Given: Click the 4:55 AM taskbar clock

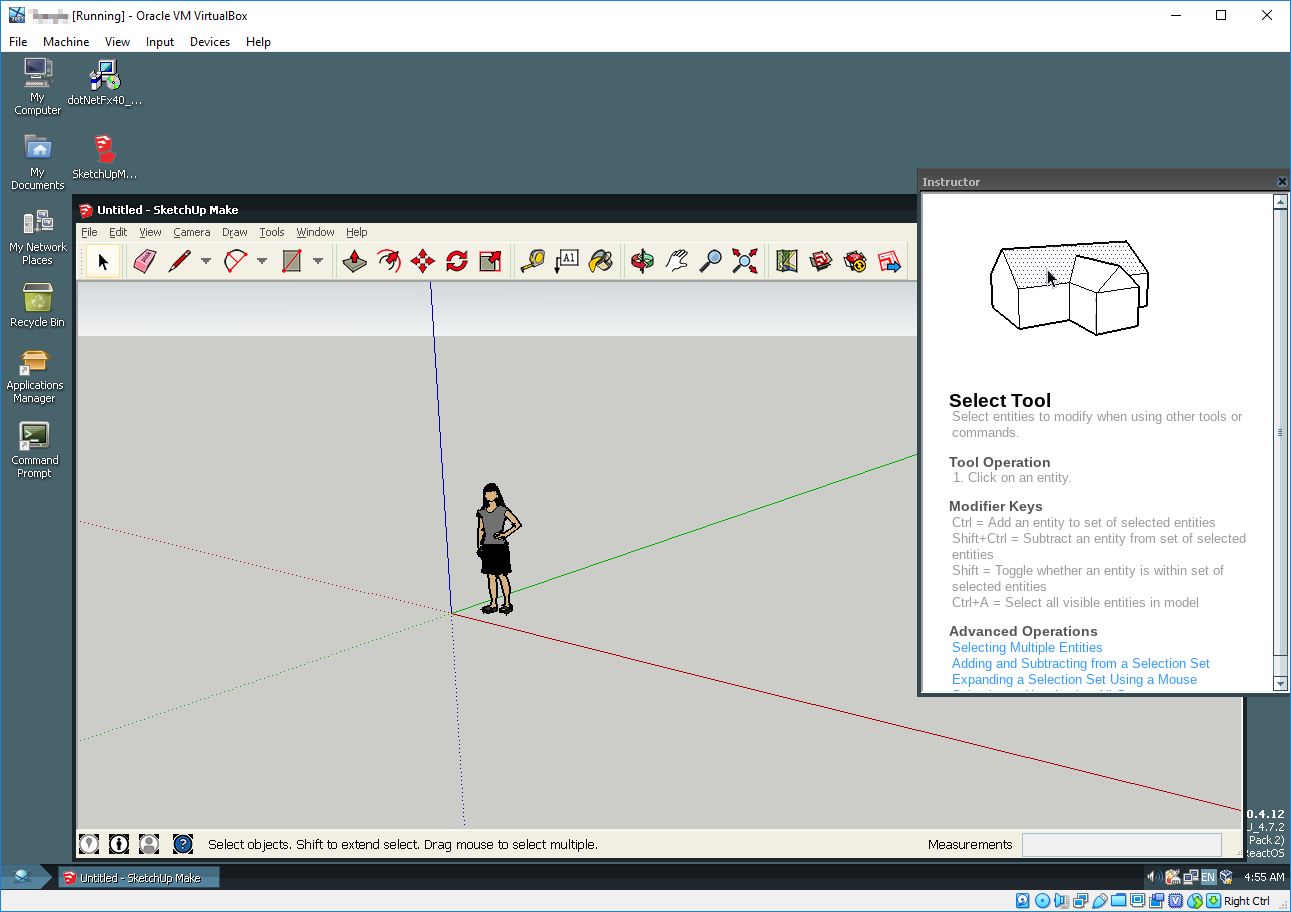Looking at the screenshot, I should [x=1264, y=877].
